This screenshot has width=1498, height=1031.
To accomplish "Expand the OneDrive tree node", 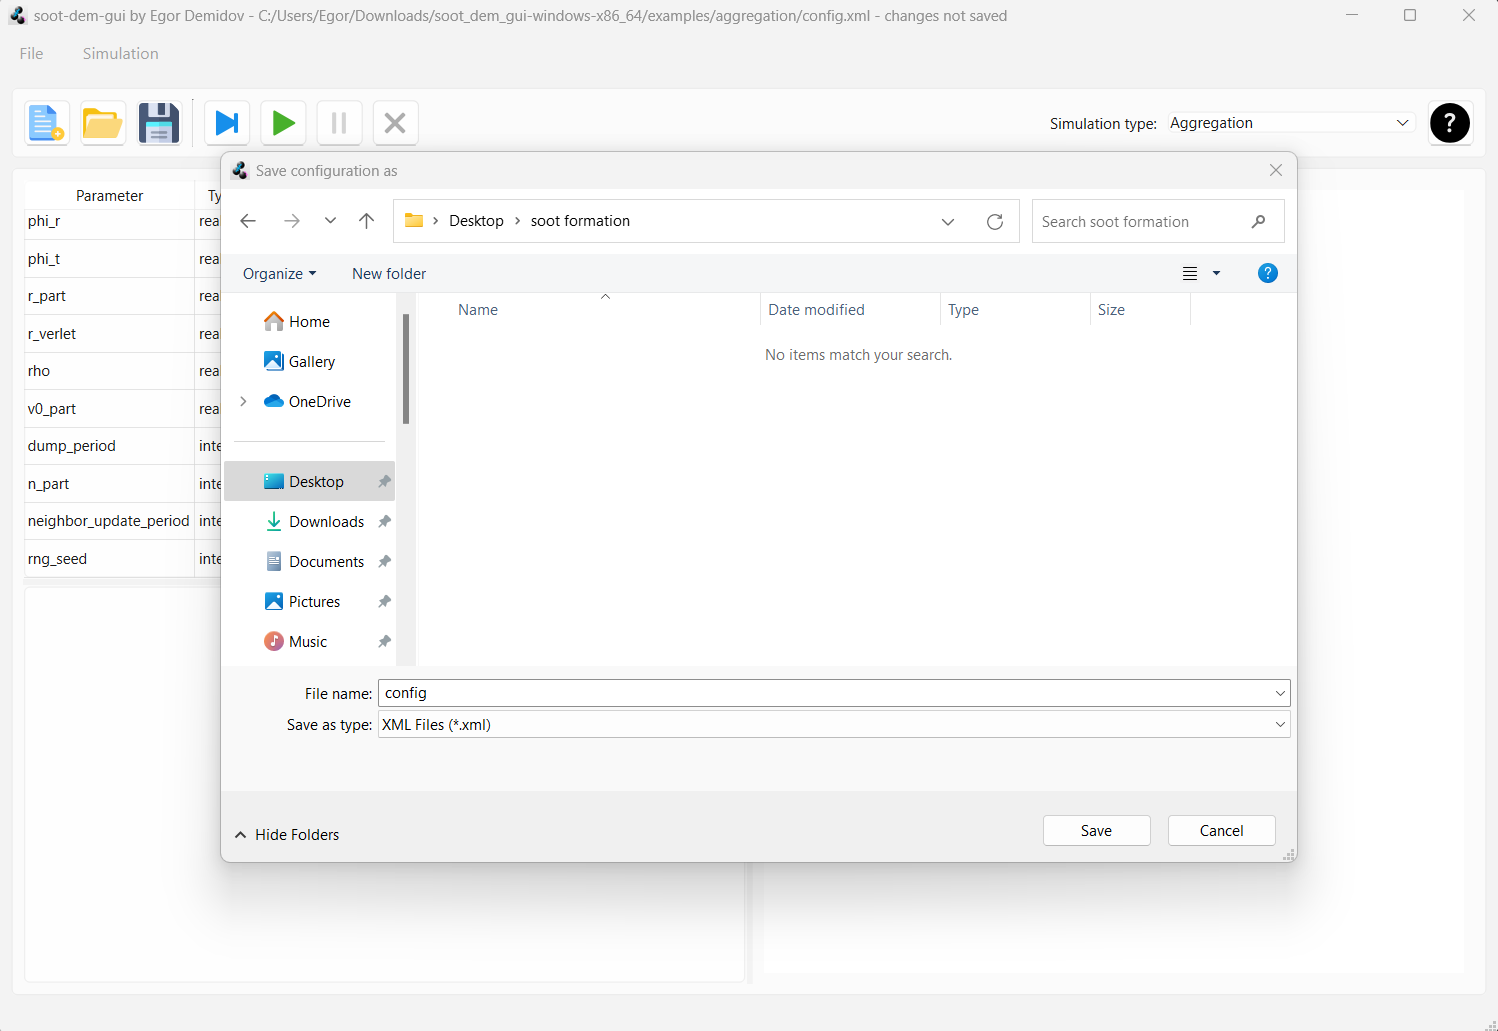I will pyautogui.click(x=243, y=402).
